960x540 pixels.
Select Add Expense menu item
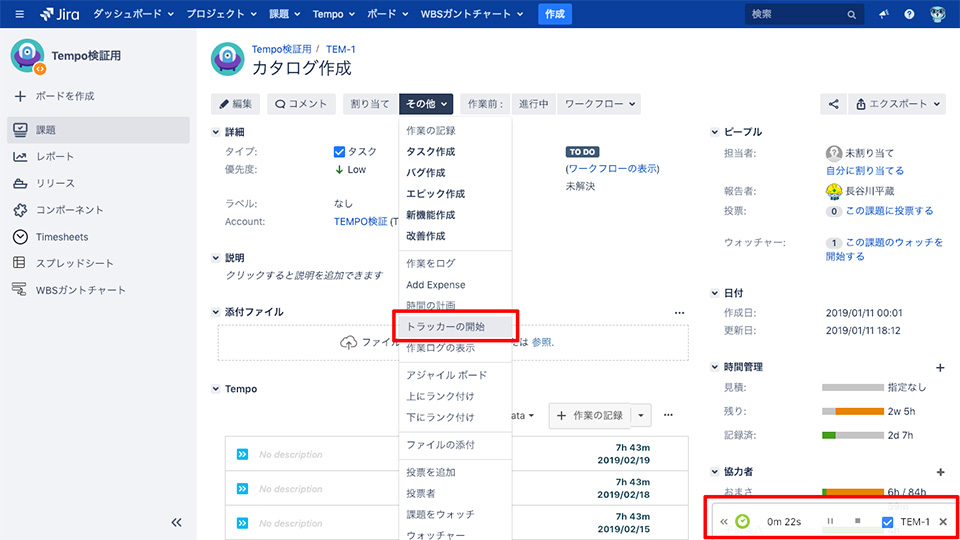click(x=455, y=285)
